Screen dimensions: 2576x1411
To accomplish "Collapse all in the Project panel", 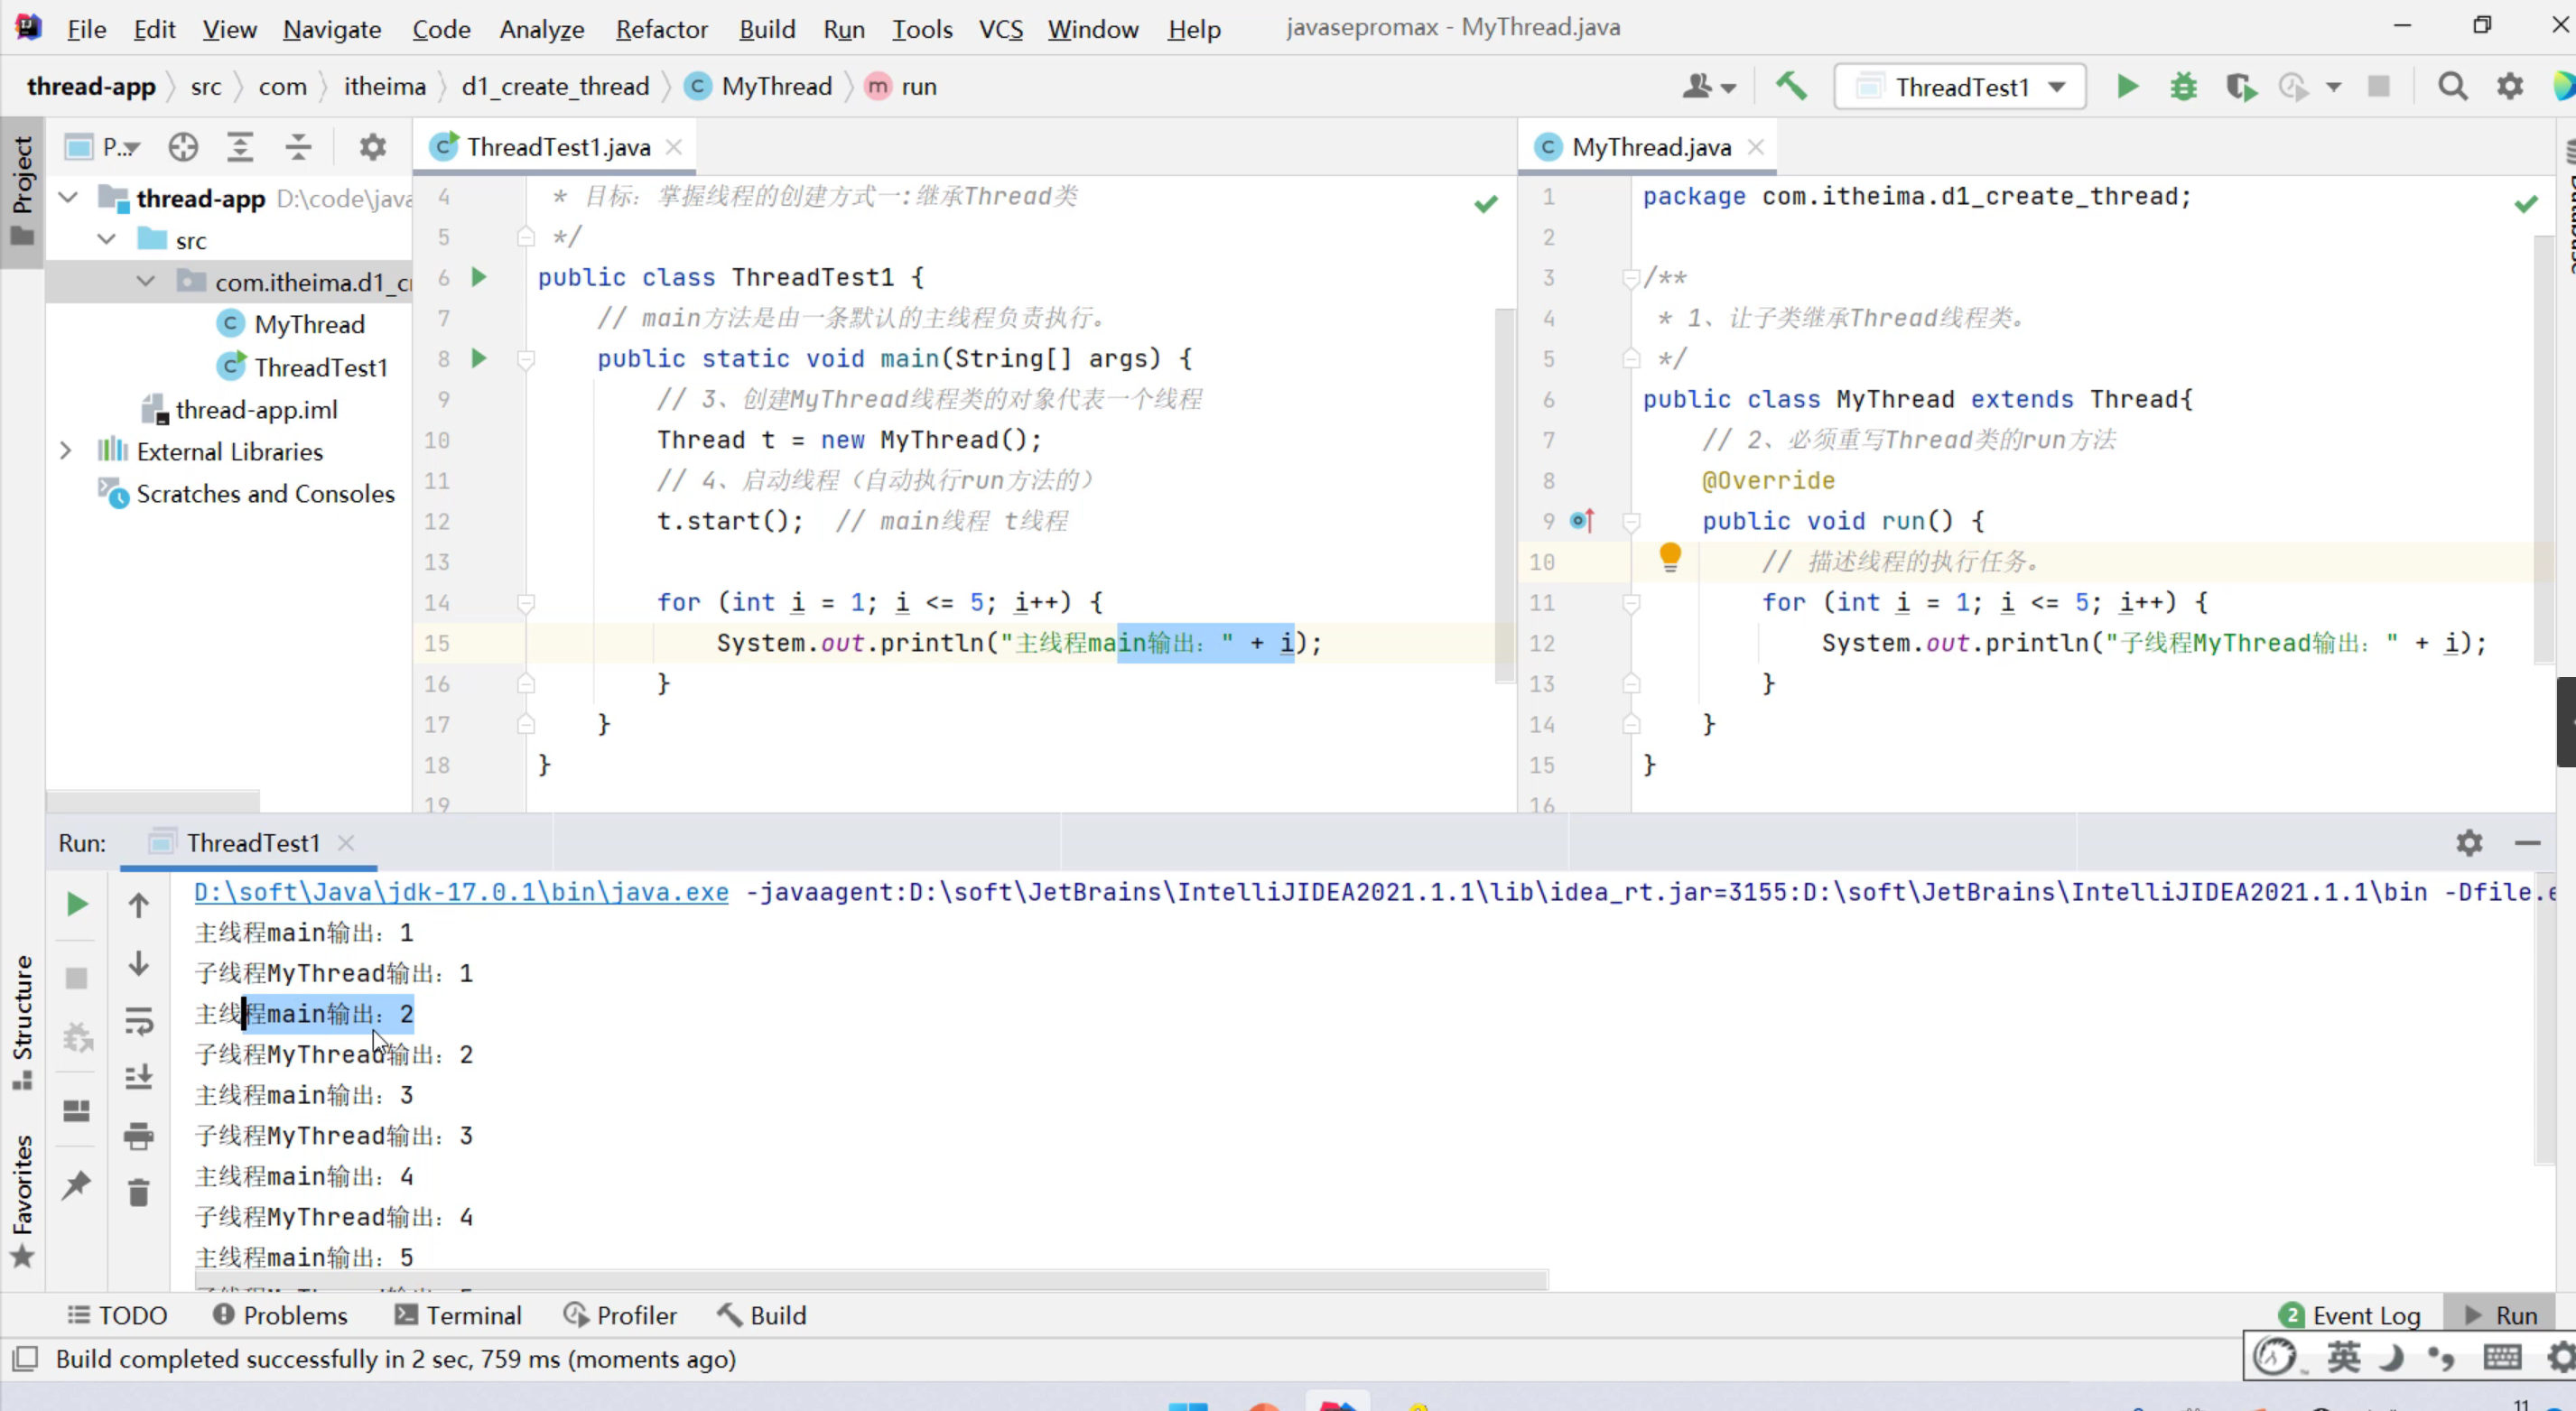I will tap(298, 147).
